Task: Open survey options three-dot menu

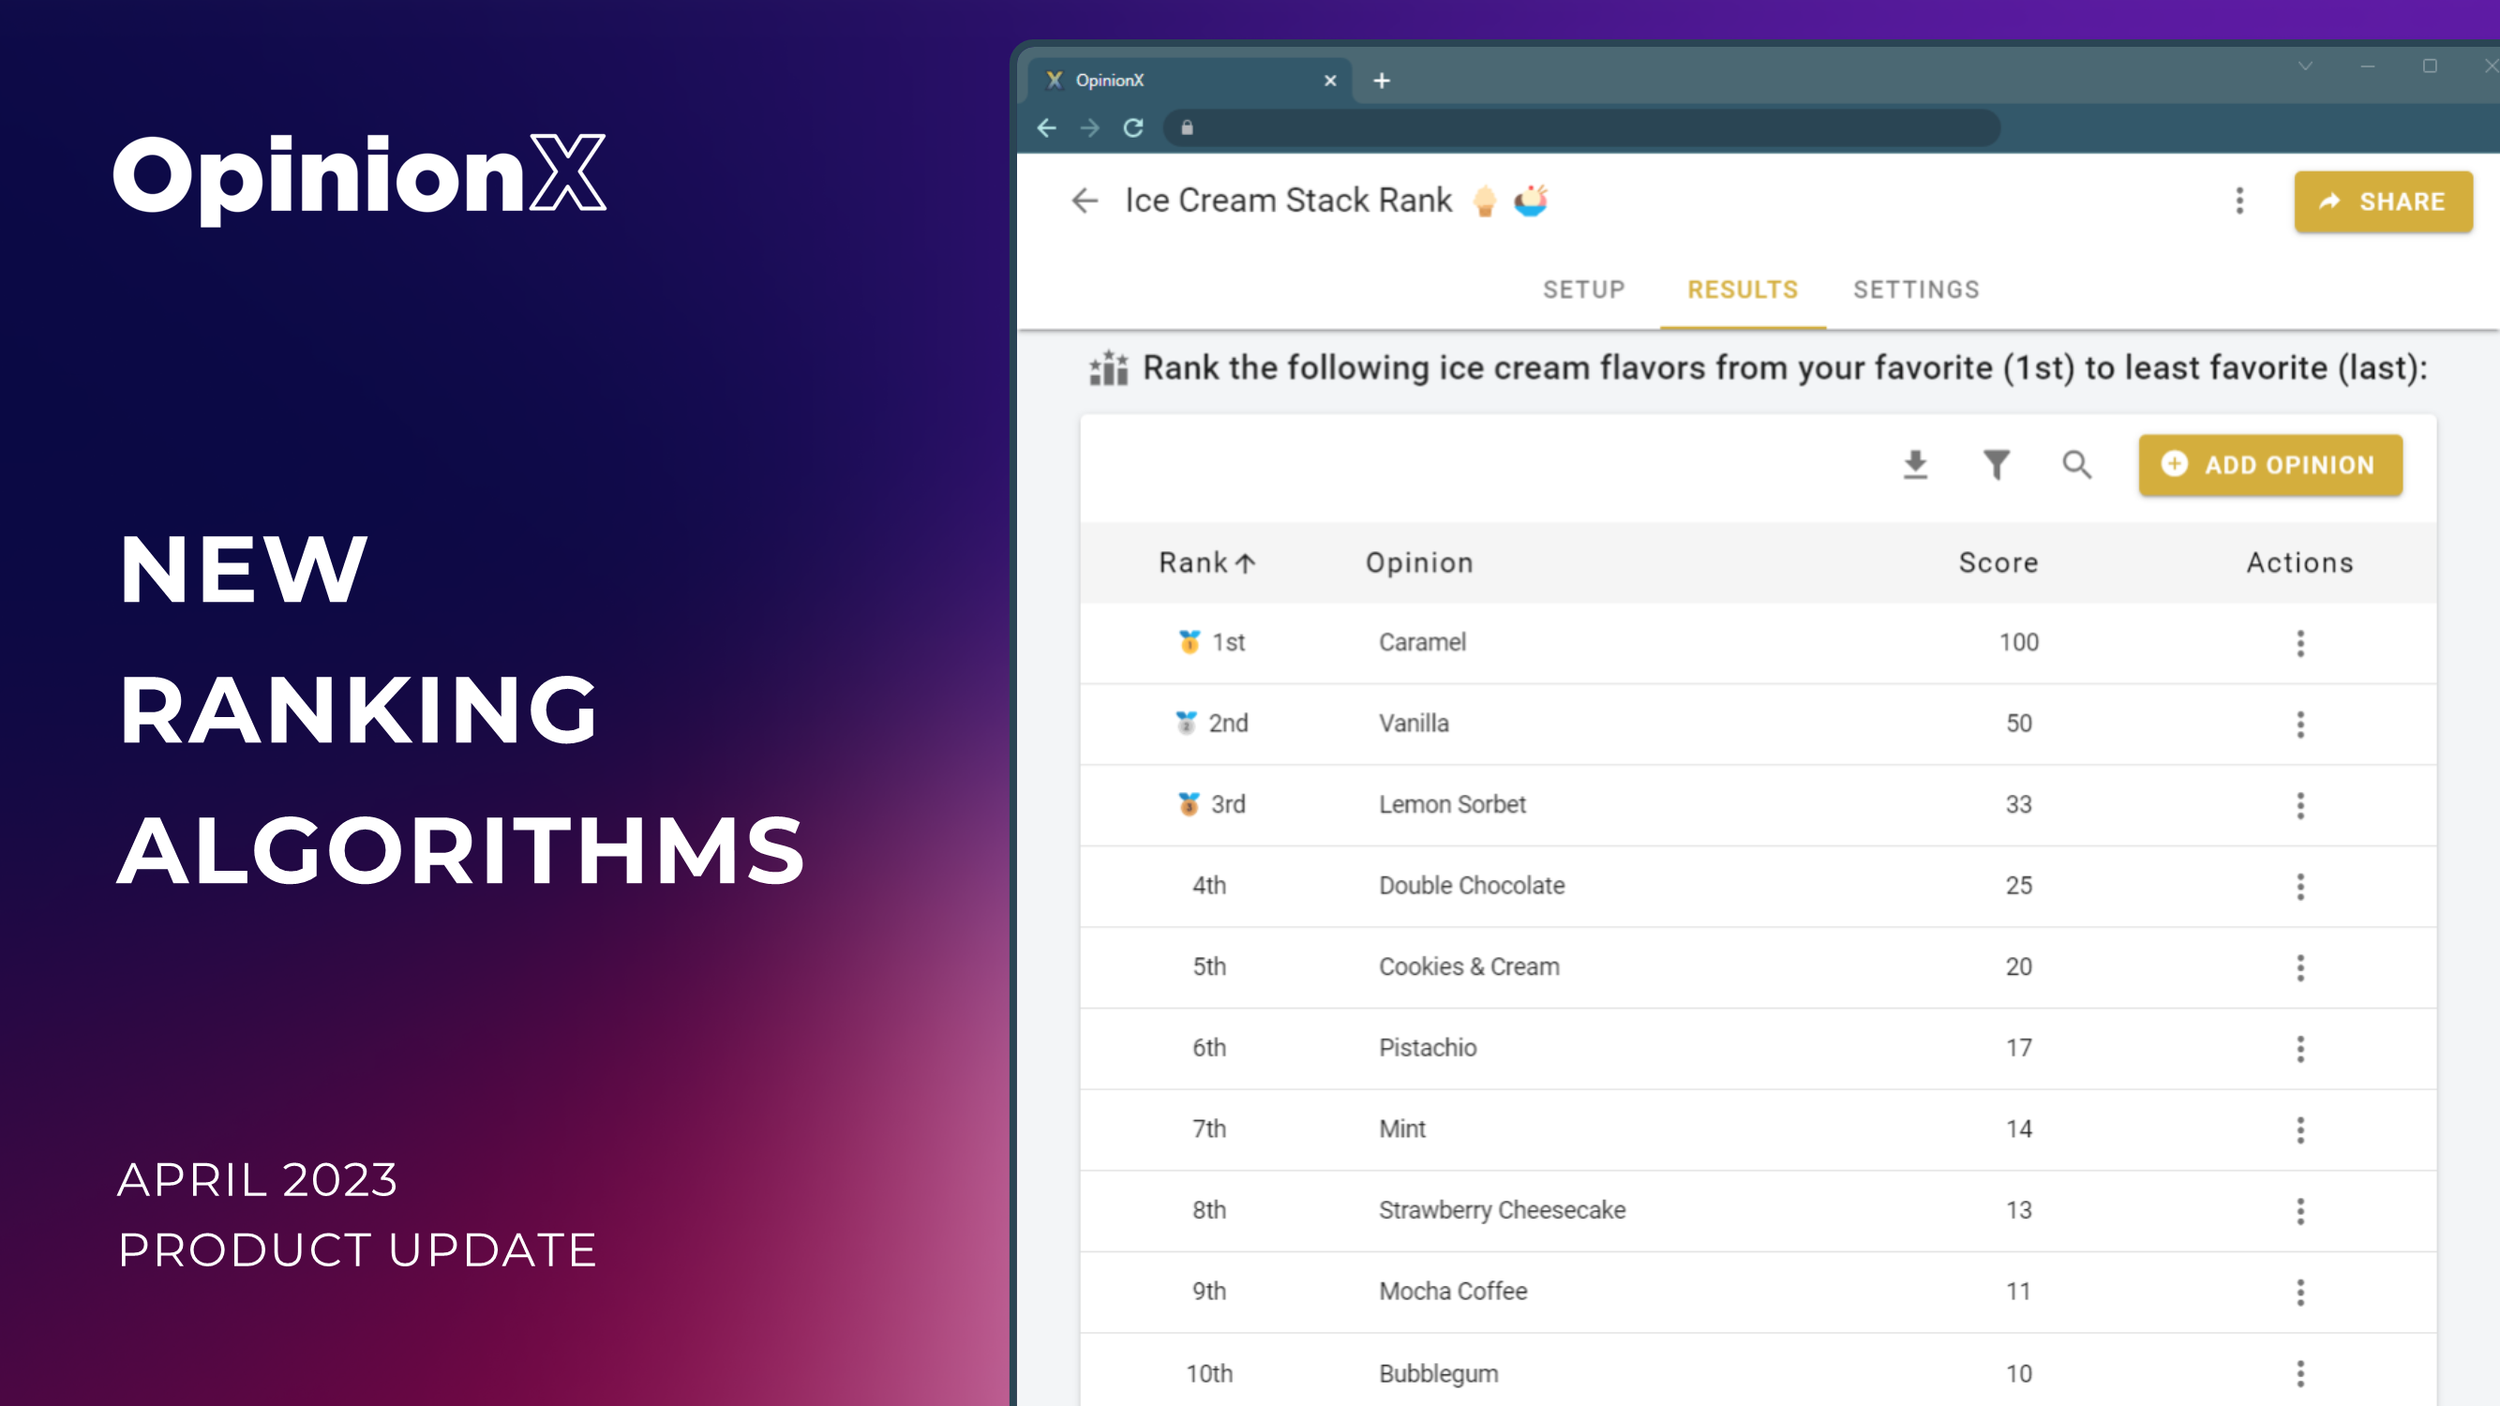Action: coord(2239,201)
